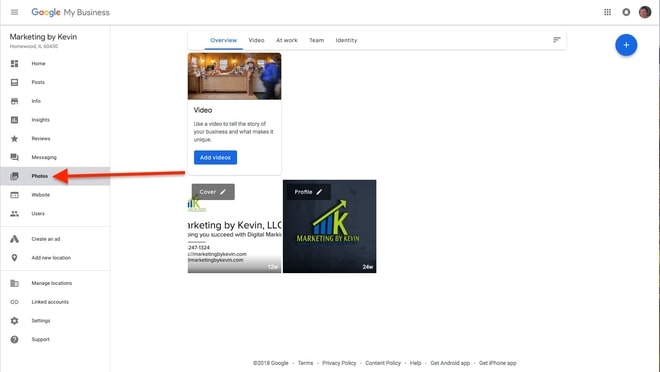The height and width of the screenshot is (372, 660).
Task: Click the Insights chart icon
Action: [x=14, y=120]
